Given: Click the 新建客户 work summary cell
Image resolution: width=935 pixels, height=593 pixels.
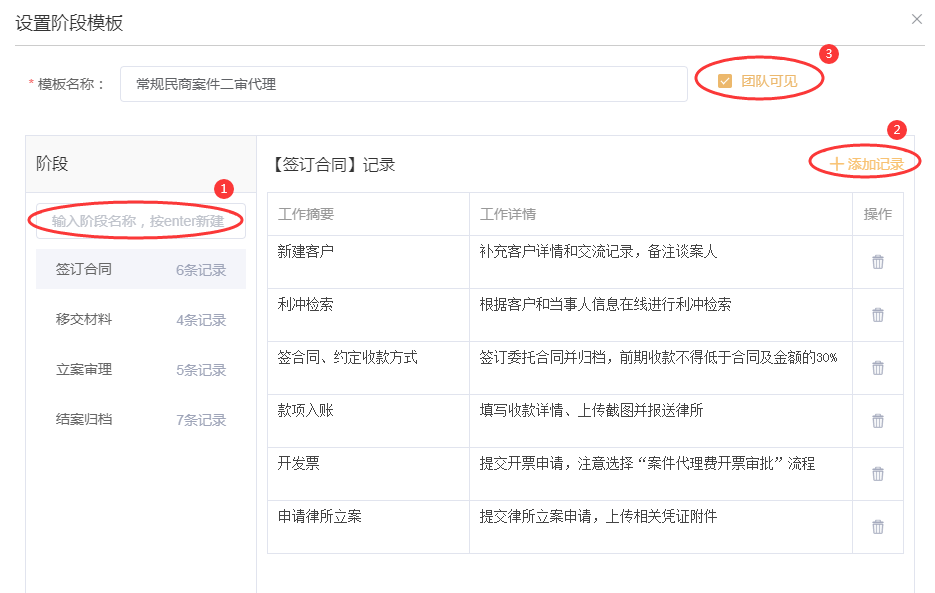Looking at the screenshot, I should pos(306,251).
